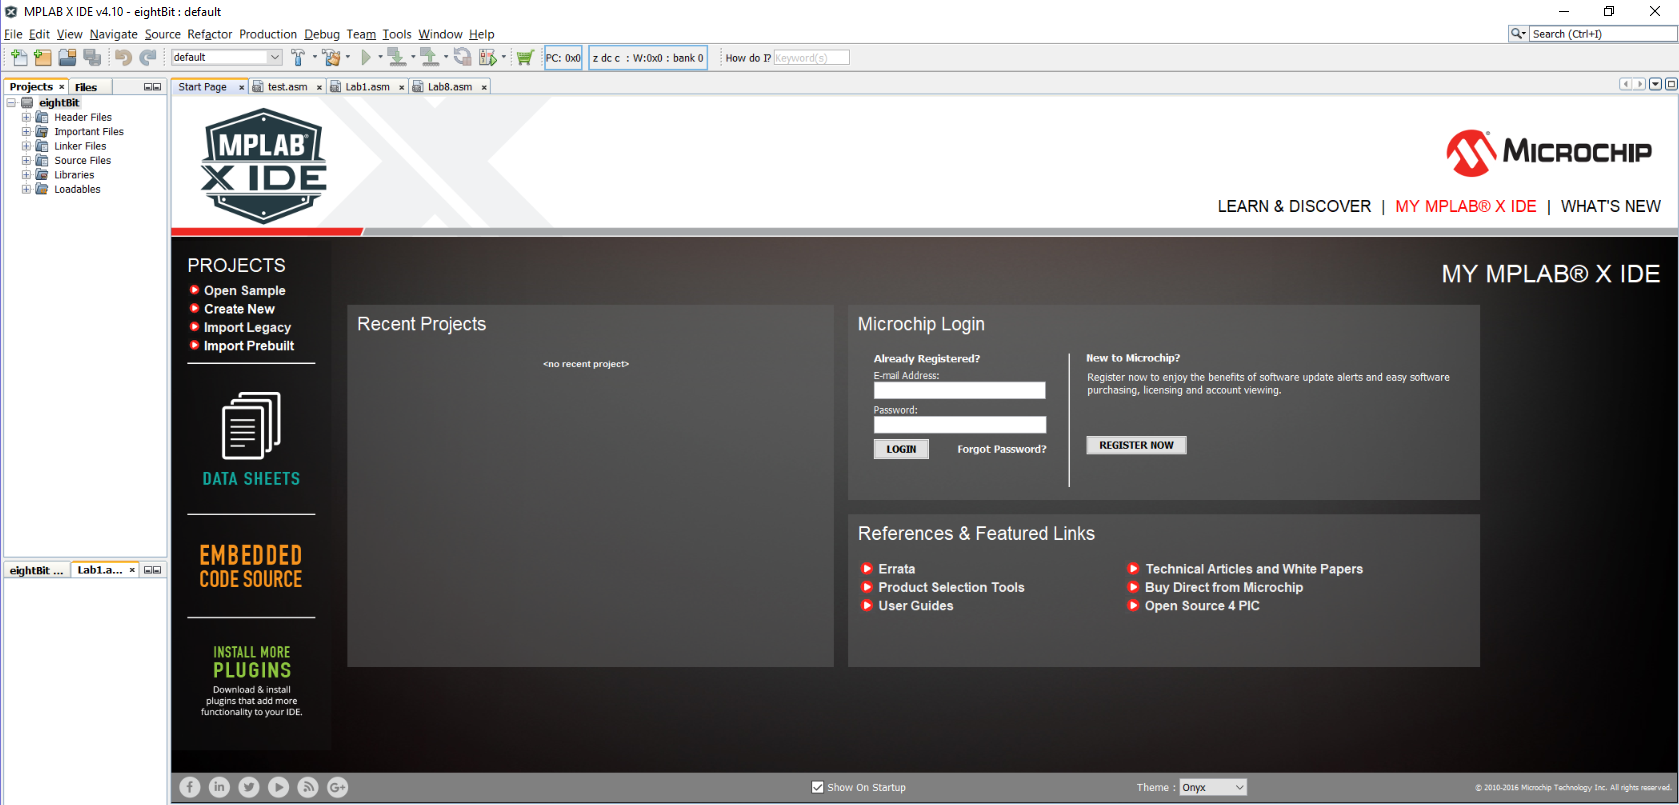Uncheck the Show On Startup checkbox
The image size is (1679, 805).
(x=818, y=787)
